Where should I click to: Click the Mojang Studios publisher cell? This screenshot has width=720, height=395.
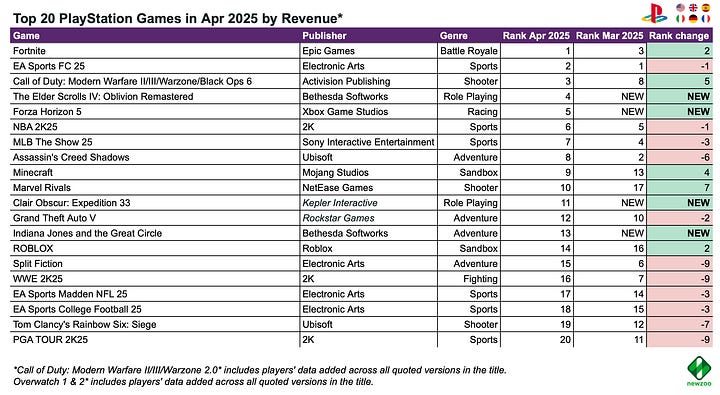click(x=368, y=172)
